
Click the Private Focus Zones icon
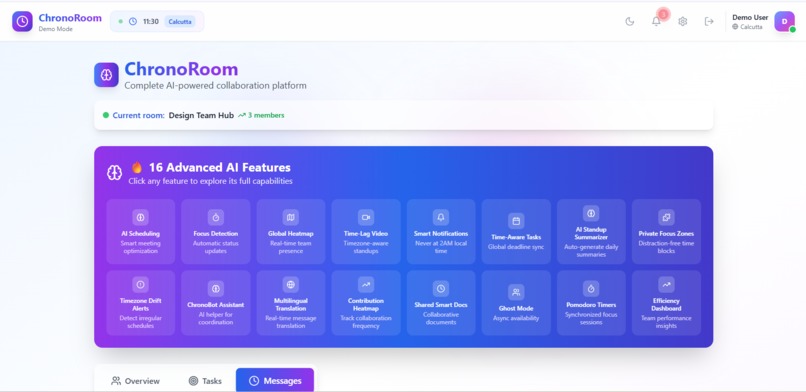pos(666,217)
